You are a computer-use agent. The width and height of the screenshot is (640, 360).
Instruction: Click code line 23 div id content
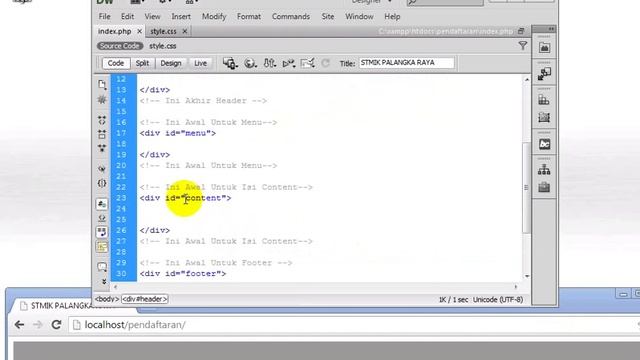(x=185, y=198)
